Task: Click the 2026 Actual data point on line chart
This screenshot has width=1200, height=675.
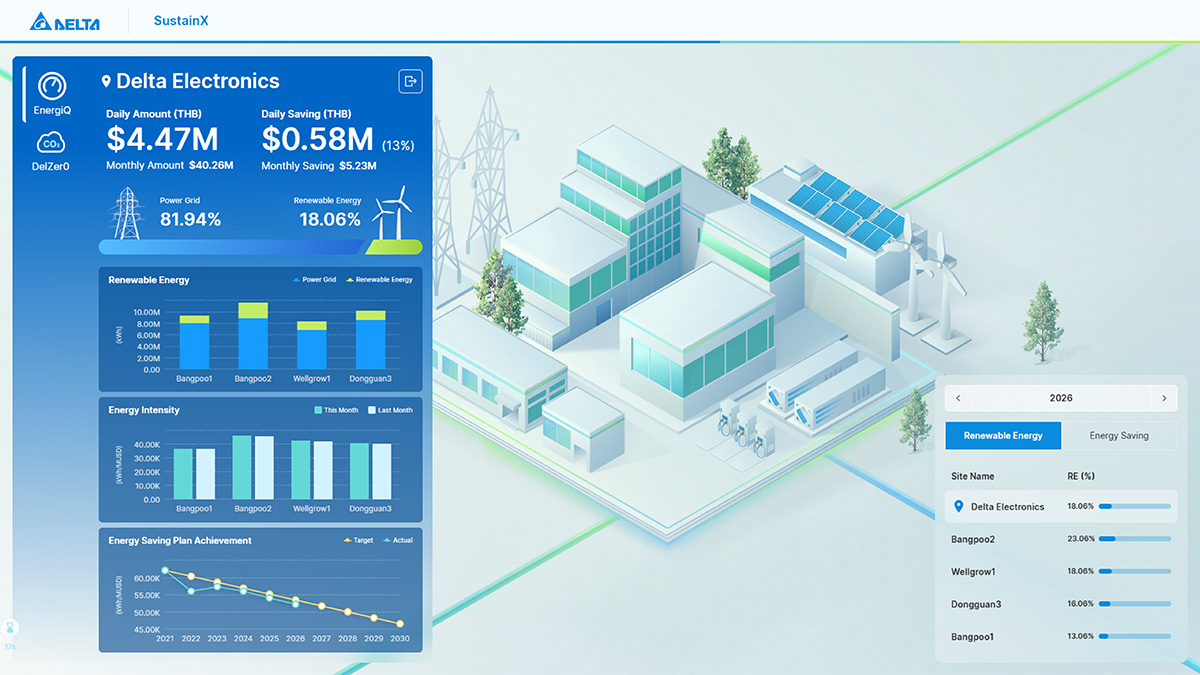Action: click(x=295, y=604)
